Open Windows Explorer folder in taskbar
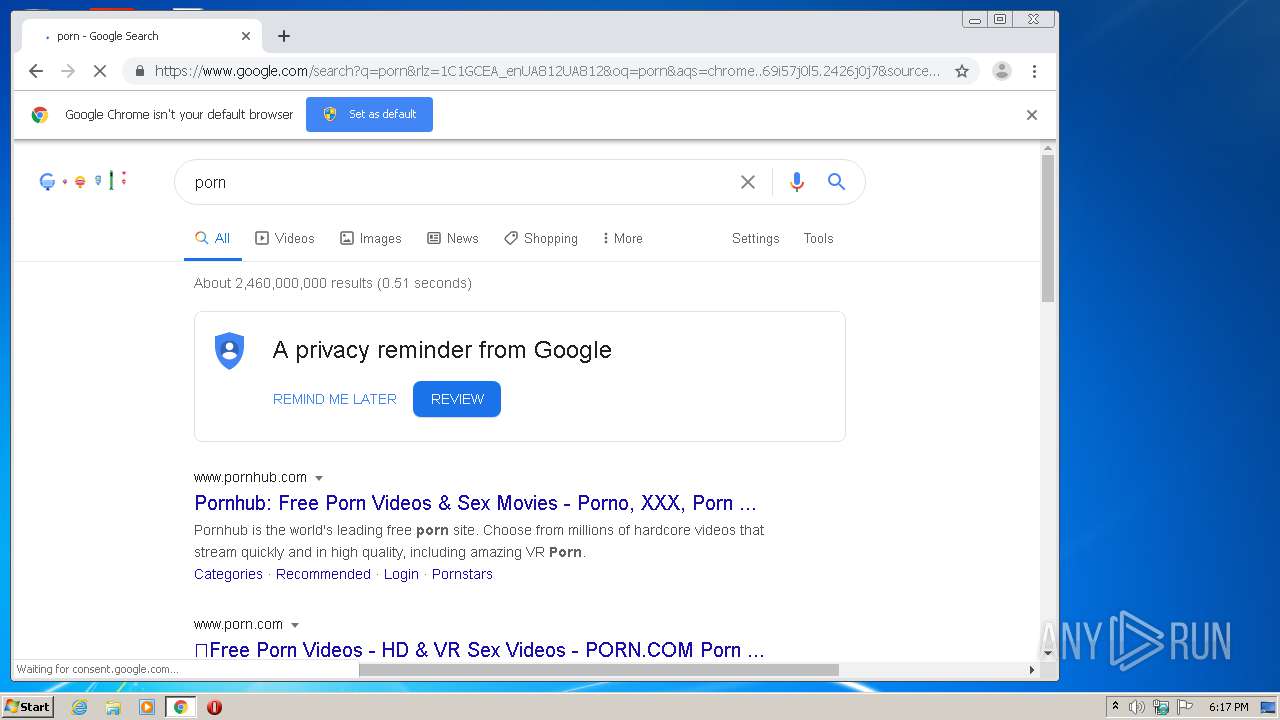 [113, 707]
